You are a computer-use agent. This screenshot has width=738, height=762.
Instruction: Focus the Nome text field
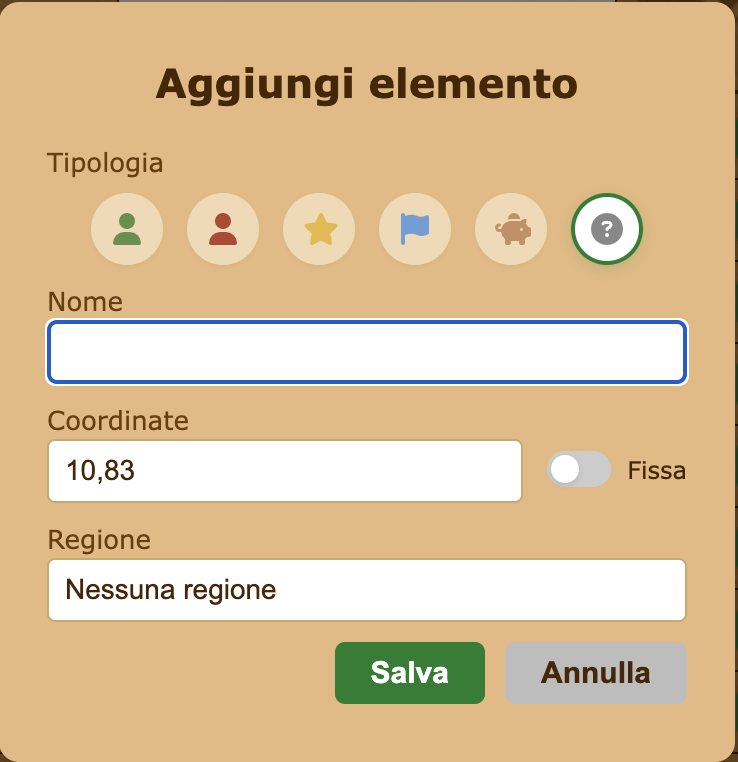(367, 352)
